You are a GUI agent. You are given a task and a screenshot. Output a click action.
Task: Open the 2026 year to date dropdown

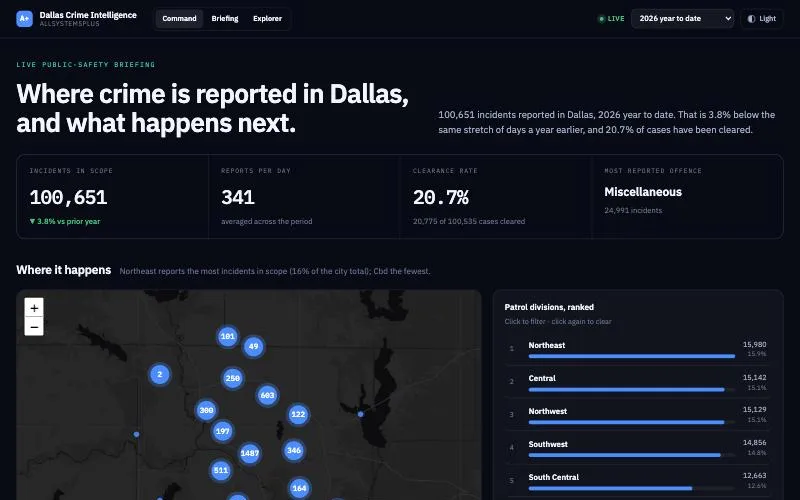[683, 19]
